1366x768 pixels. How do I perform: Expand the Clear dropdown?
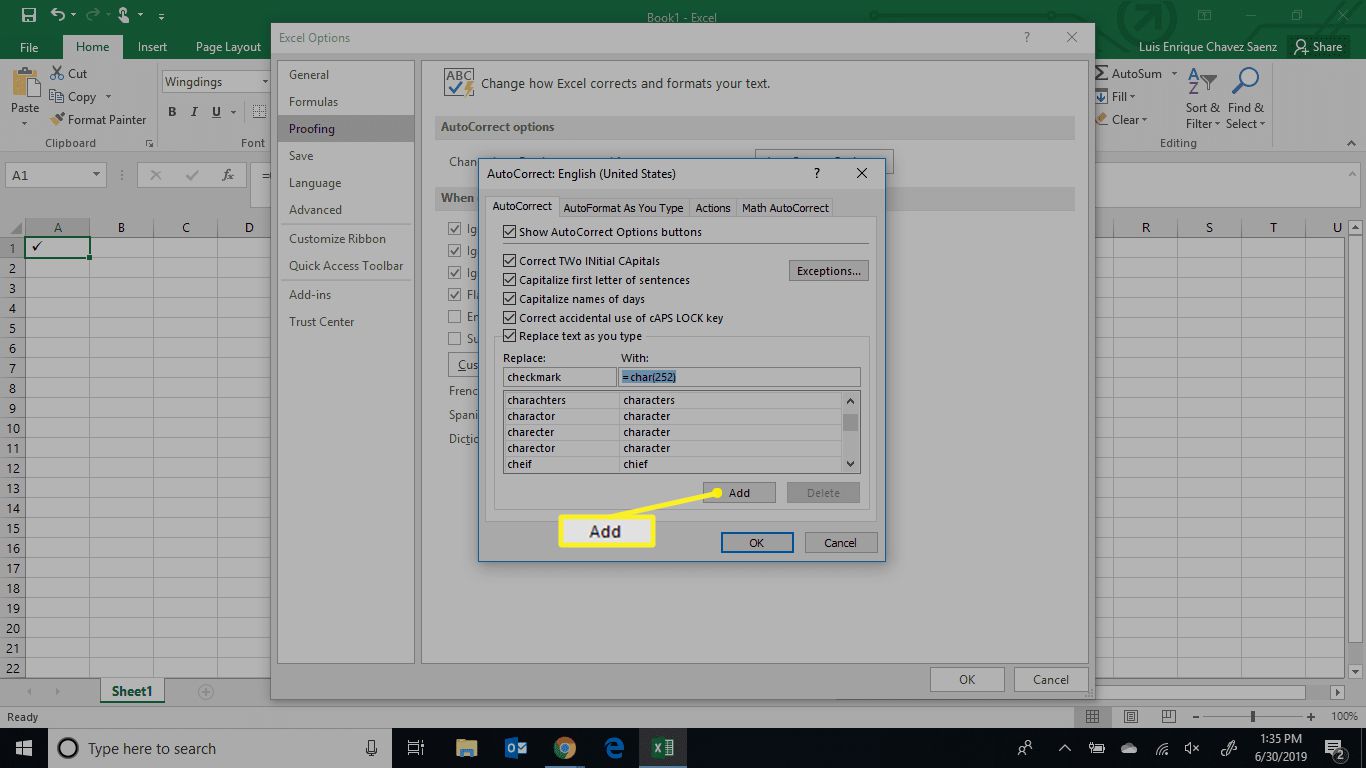1144,119
